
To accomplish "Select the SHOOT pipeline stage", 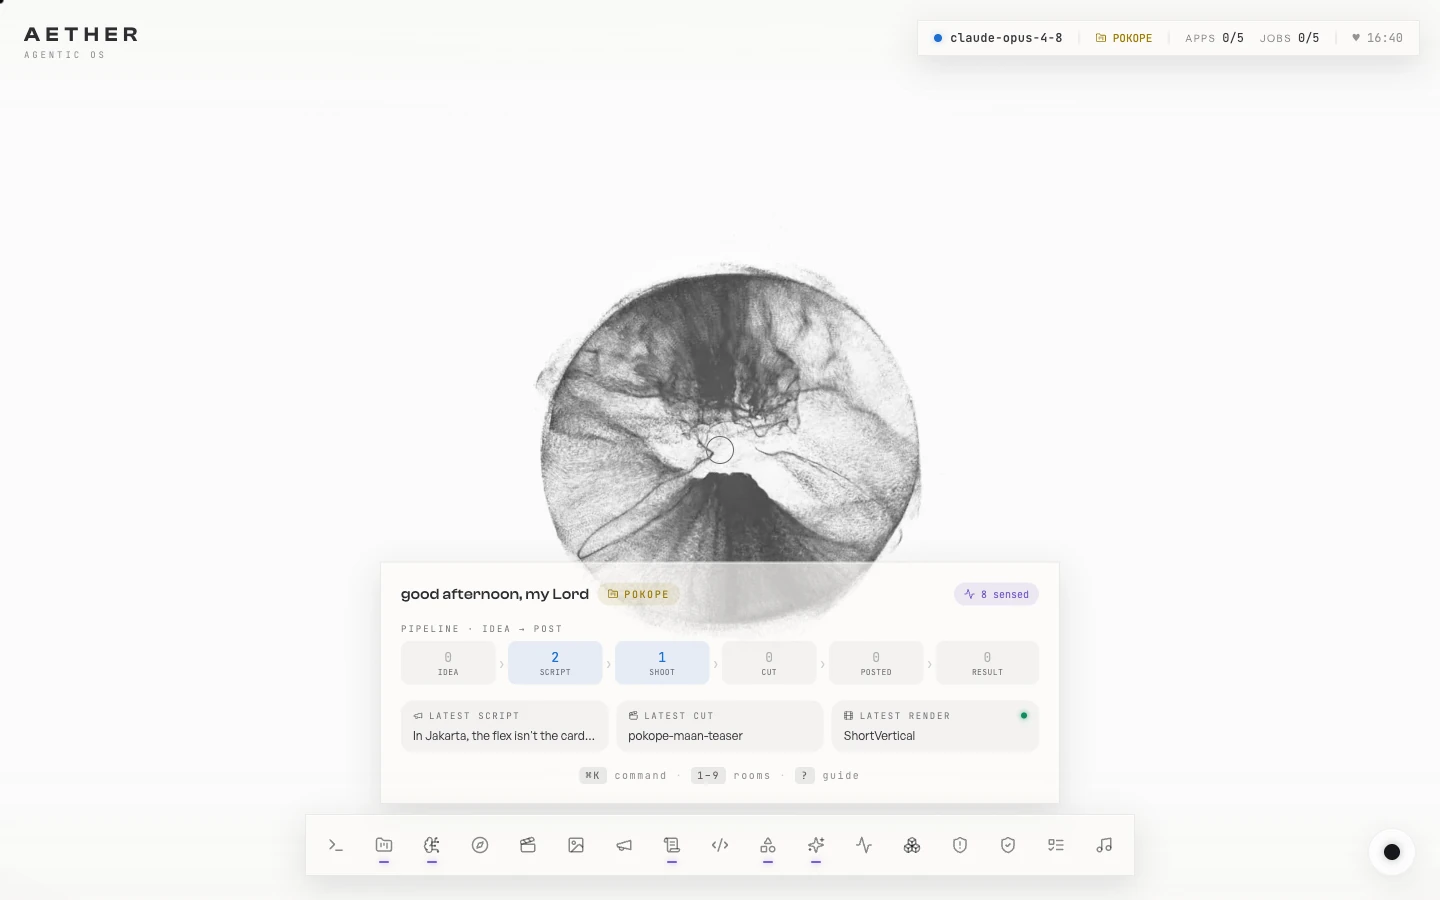I will pyautogui.click(x=662, y=663).
